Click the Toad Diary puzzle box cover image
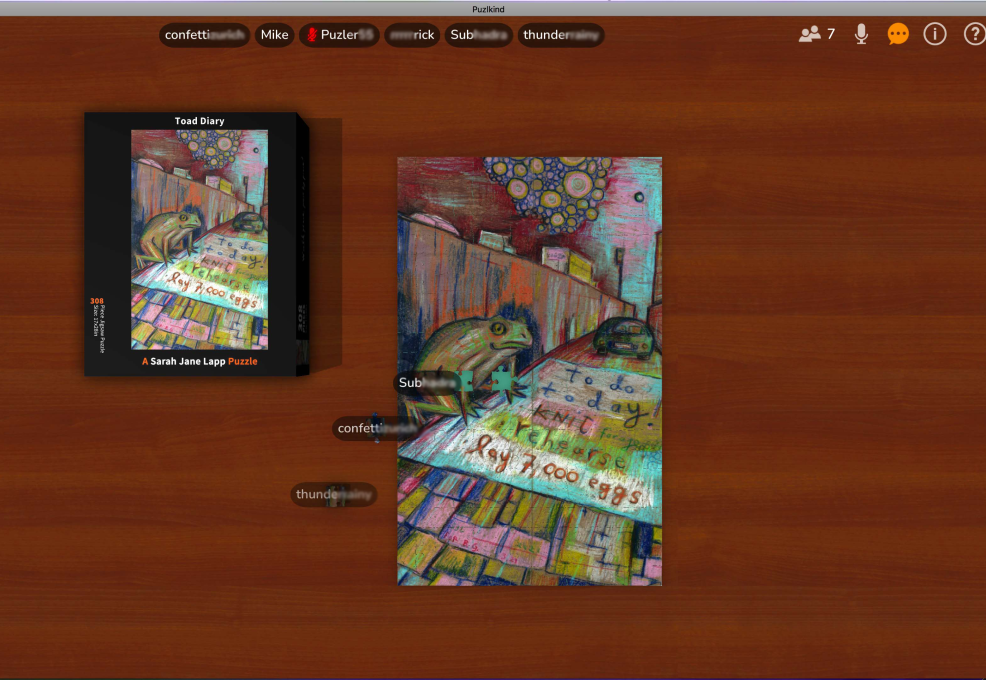This screenshot has width=986, height=680. pyautogui.click(x=199, y=240)
